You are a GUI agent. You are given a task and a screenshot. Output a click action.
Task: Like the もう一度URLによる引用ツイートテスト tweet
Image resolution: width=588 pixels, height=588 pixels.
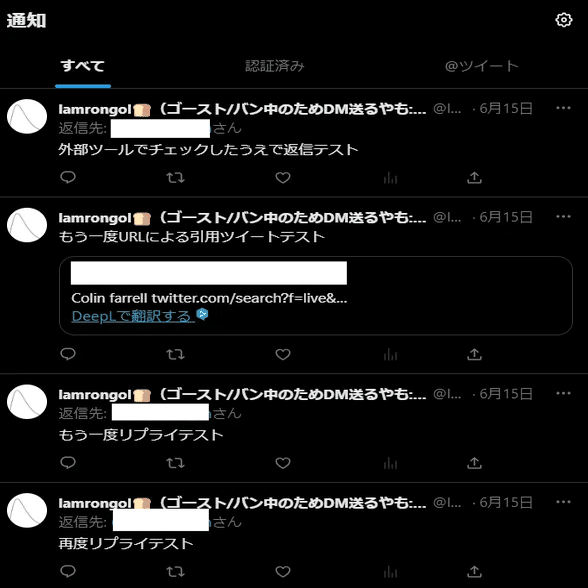283,354
